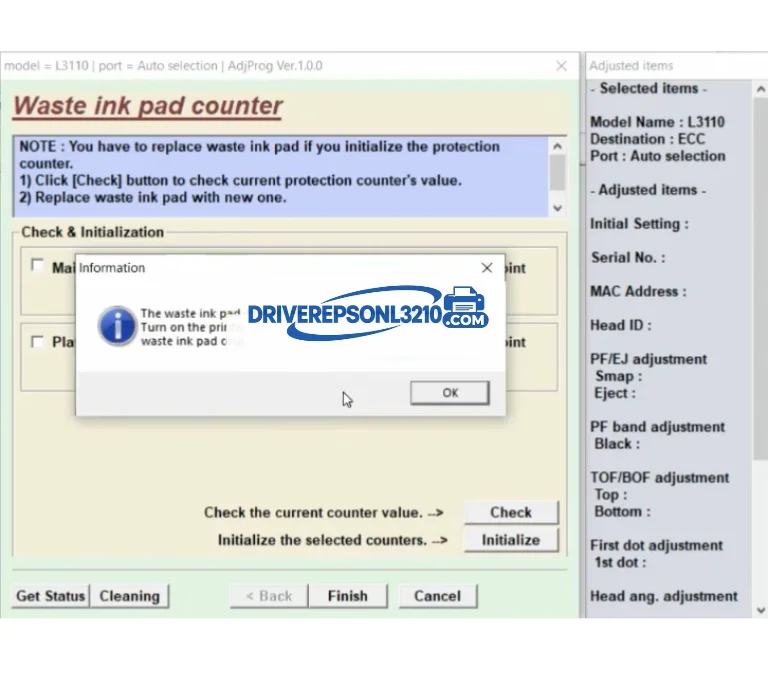Click the 'Check & Initialization' group label

click(93, 232)
